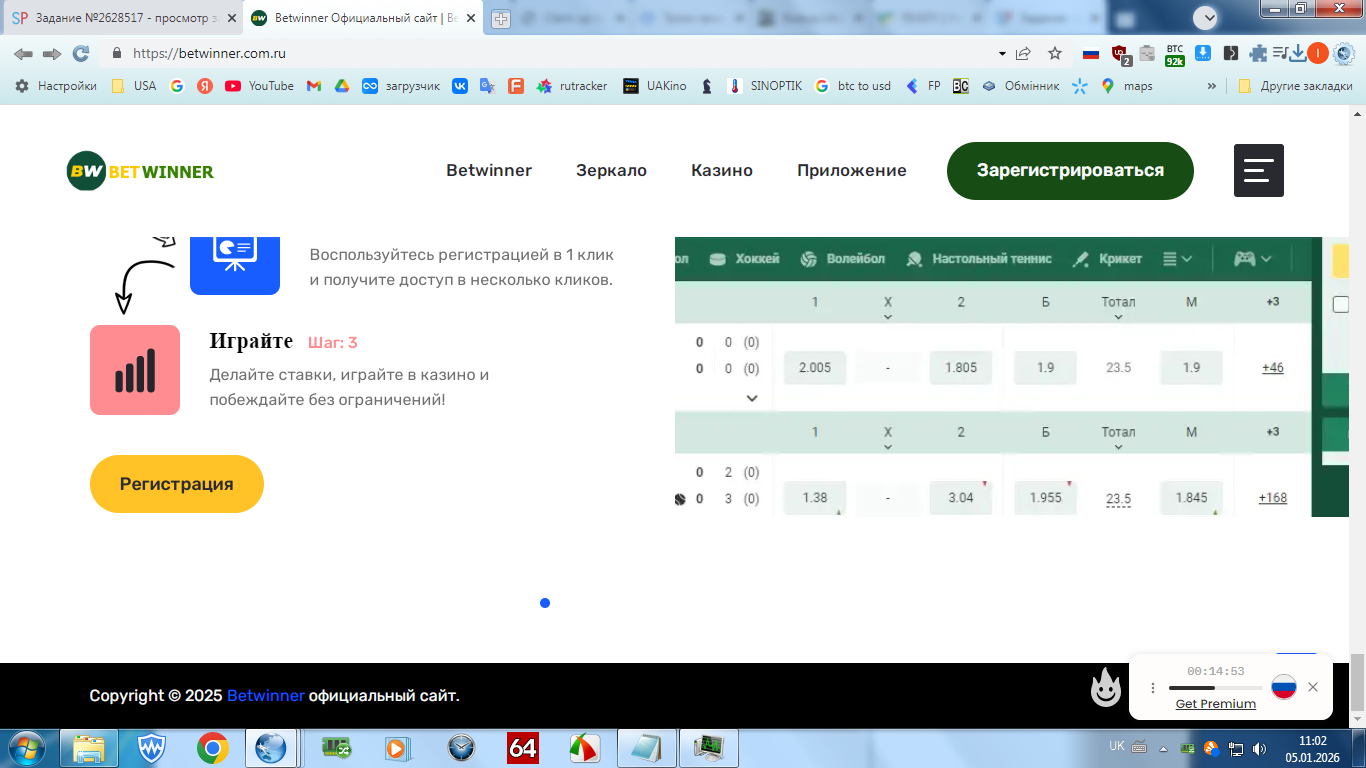Select the Hockey puck sport icon
1366x768 pixels.
717,259
